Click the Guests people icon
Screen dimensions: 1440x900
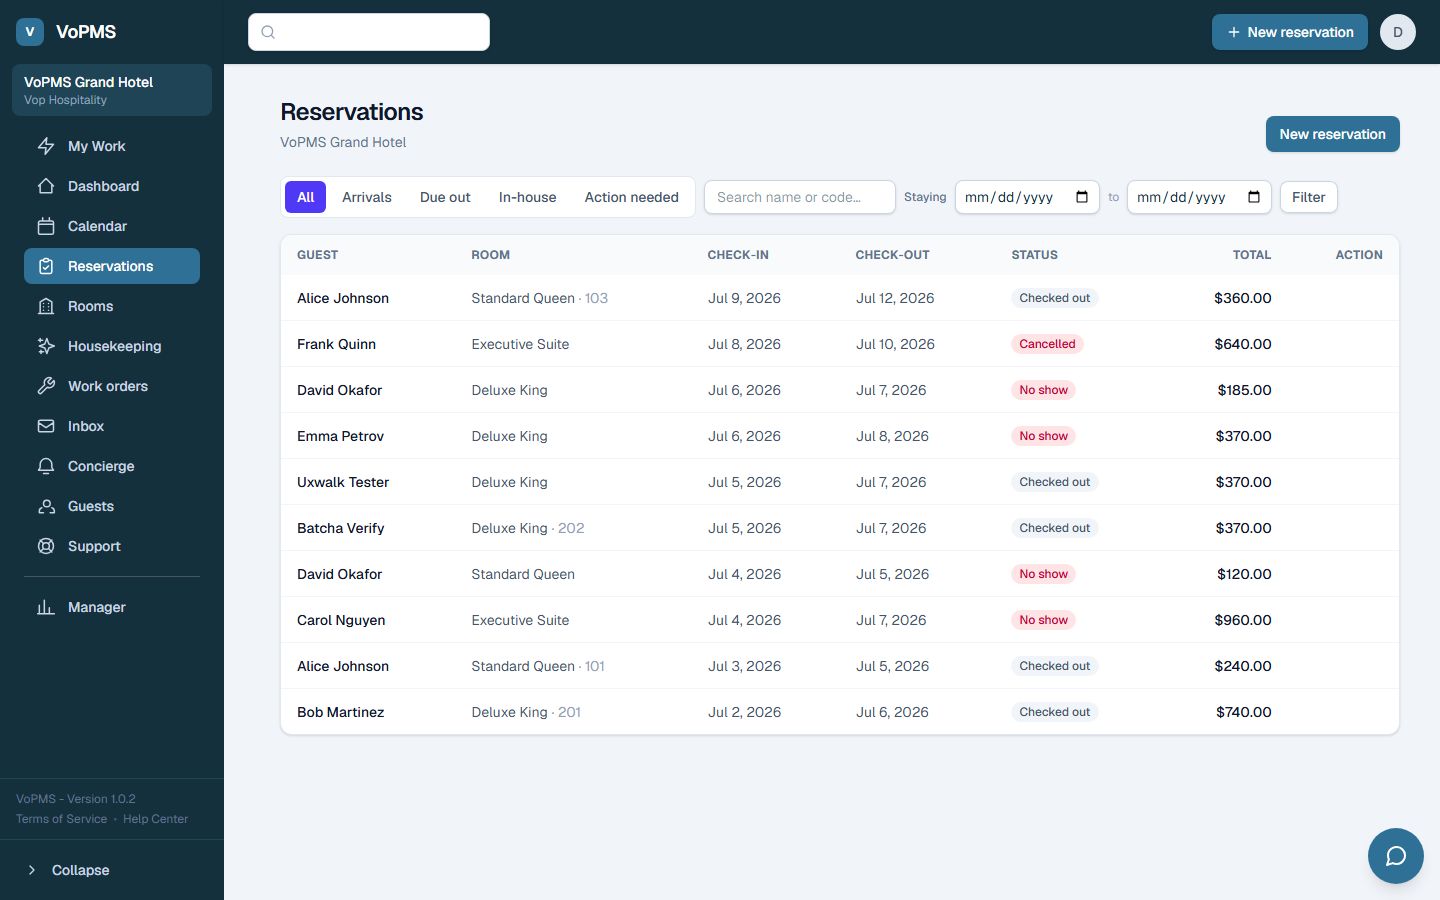pyautogui.click(x=46, y=506)
